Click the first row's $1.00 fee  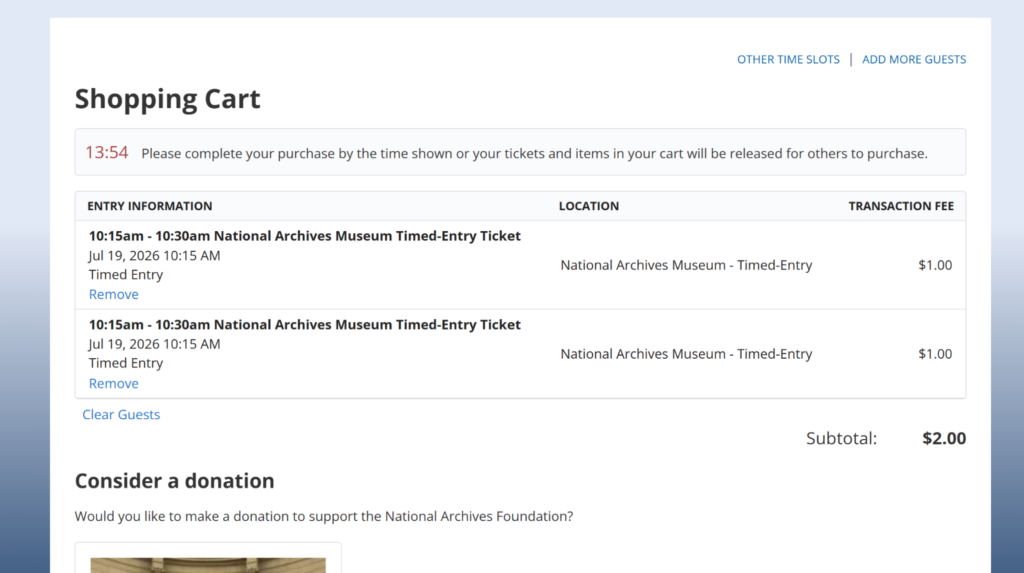pyautogui.click(x=935, y=265)
